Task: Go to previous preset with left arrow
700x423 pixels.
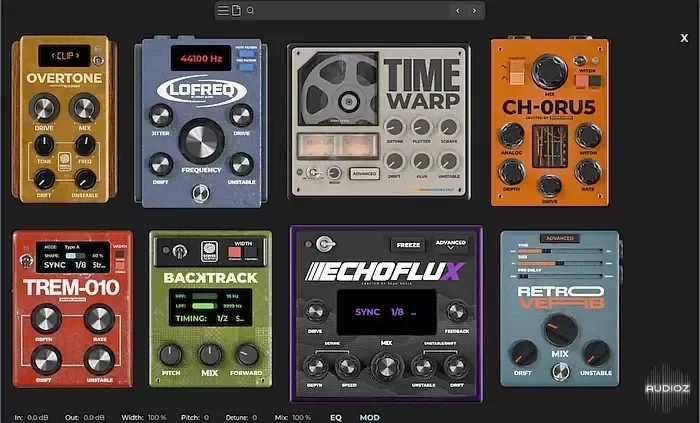Action: (x=458, y=10)
